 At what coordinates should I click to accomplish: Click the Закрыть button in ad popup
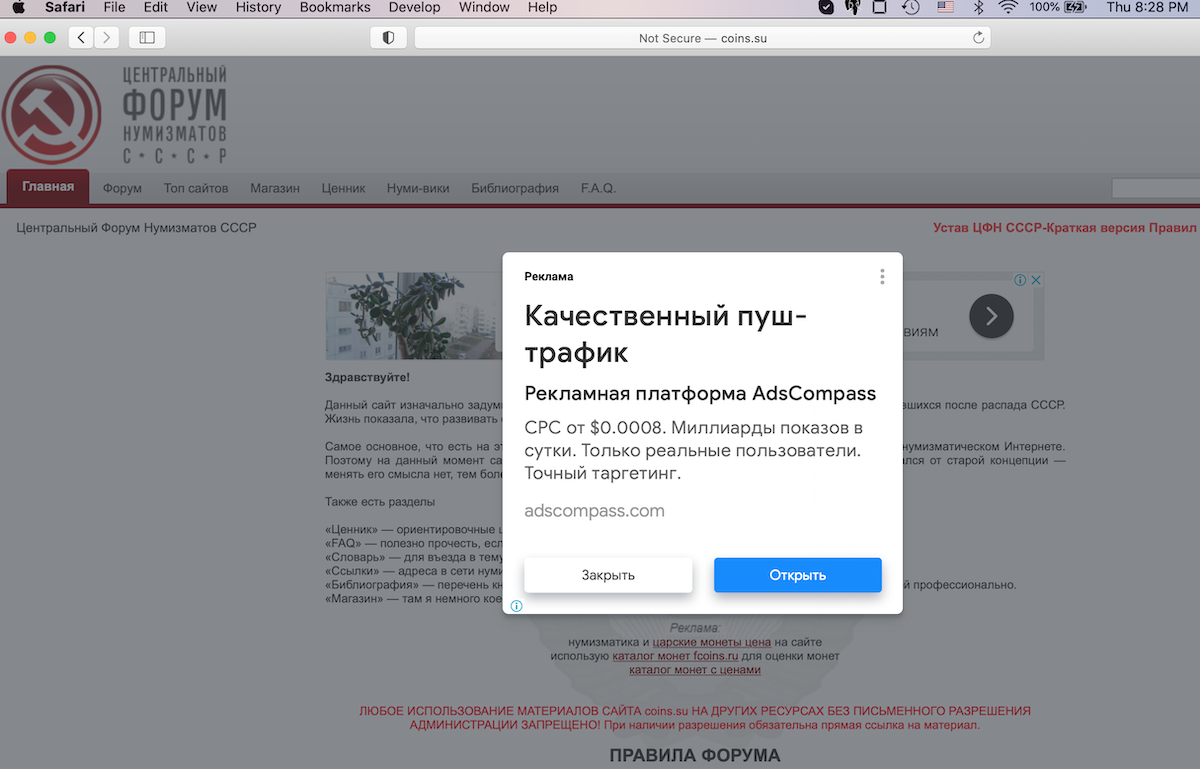tap(608, 575)
